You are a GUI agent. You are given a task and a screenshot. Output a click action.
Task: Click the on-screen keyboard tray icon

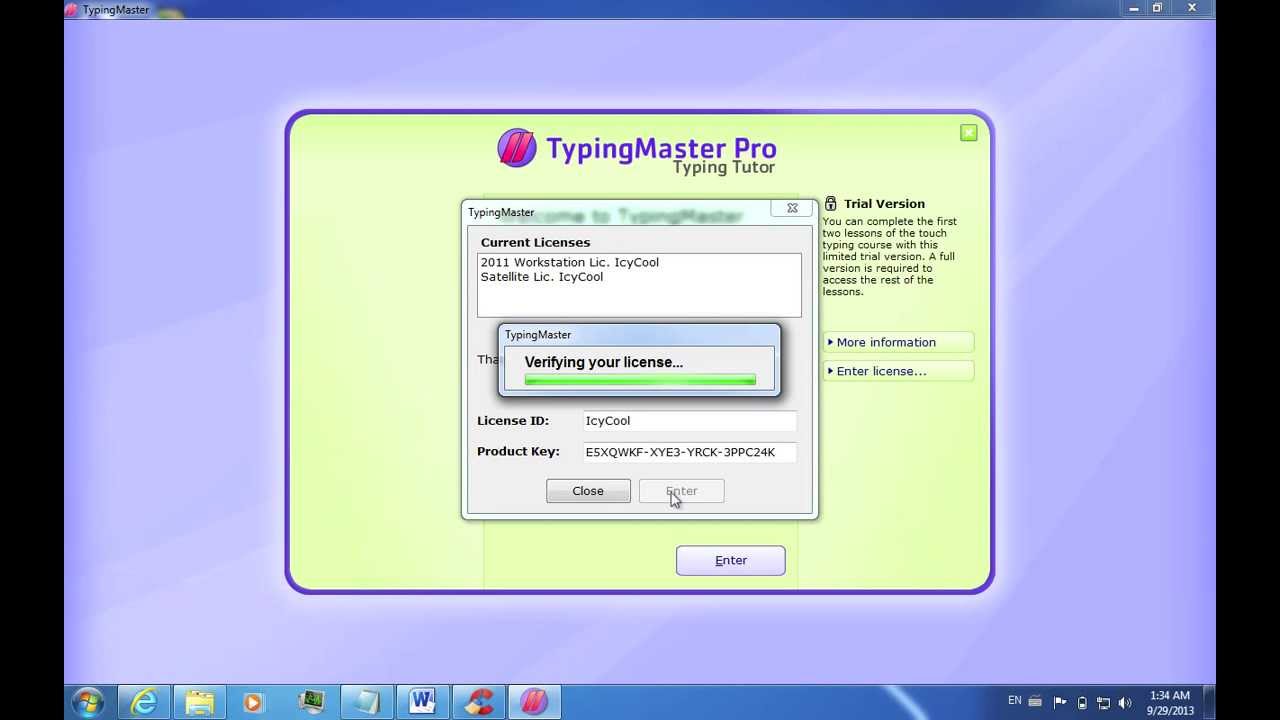point(1036,702)
